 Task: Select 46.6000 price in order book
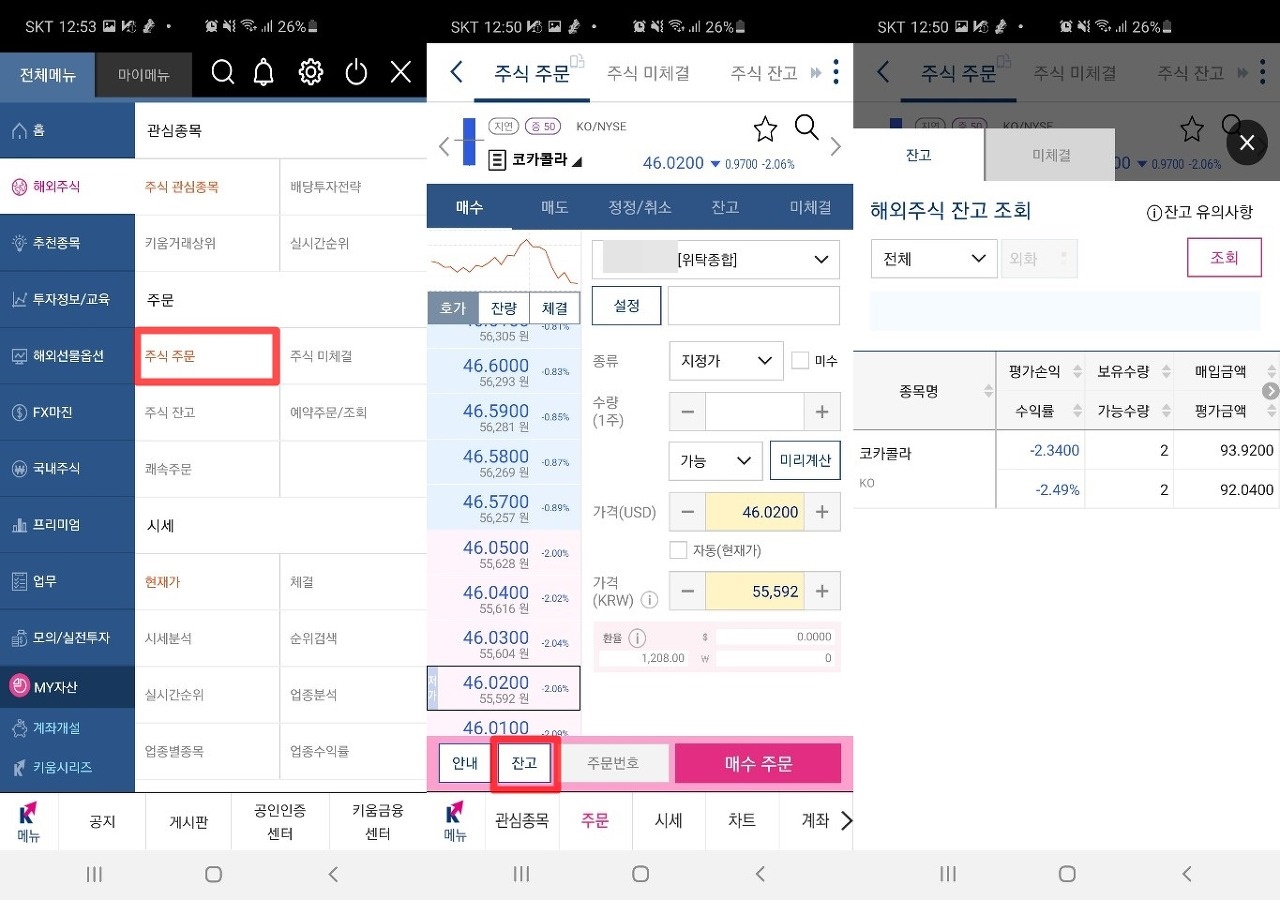pos(504,372)
